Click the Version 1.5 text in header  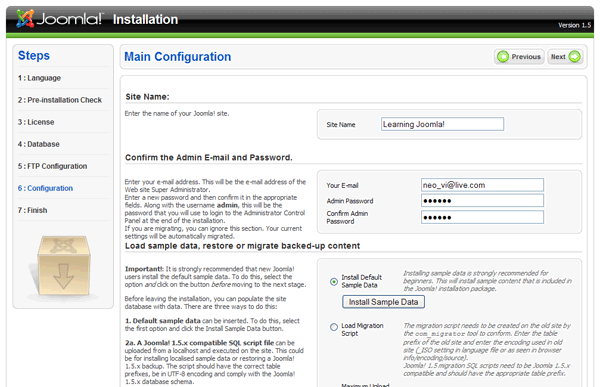point(574,25)
